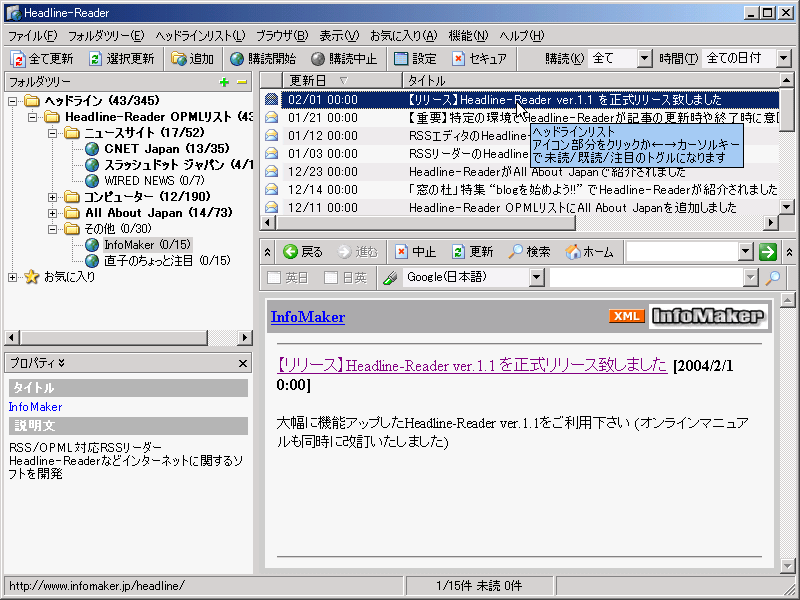Stop subscription with 購読中止 icon

click(318, 59)
